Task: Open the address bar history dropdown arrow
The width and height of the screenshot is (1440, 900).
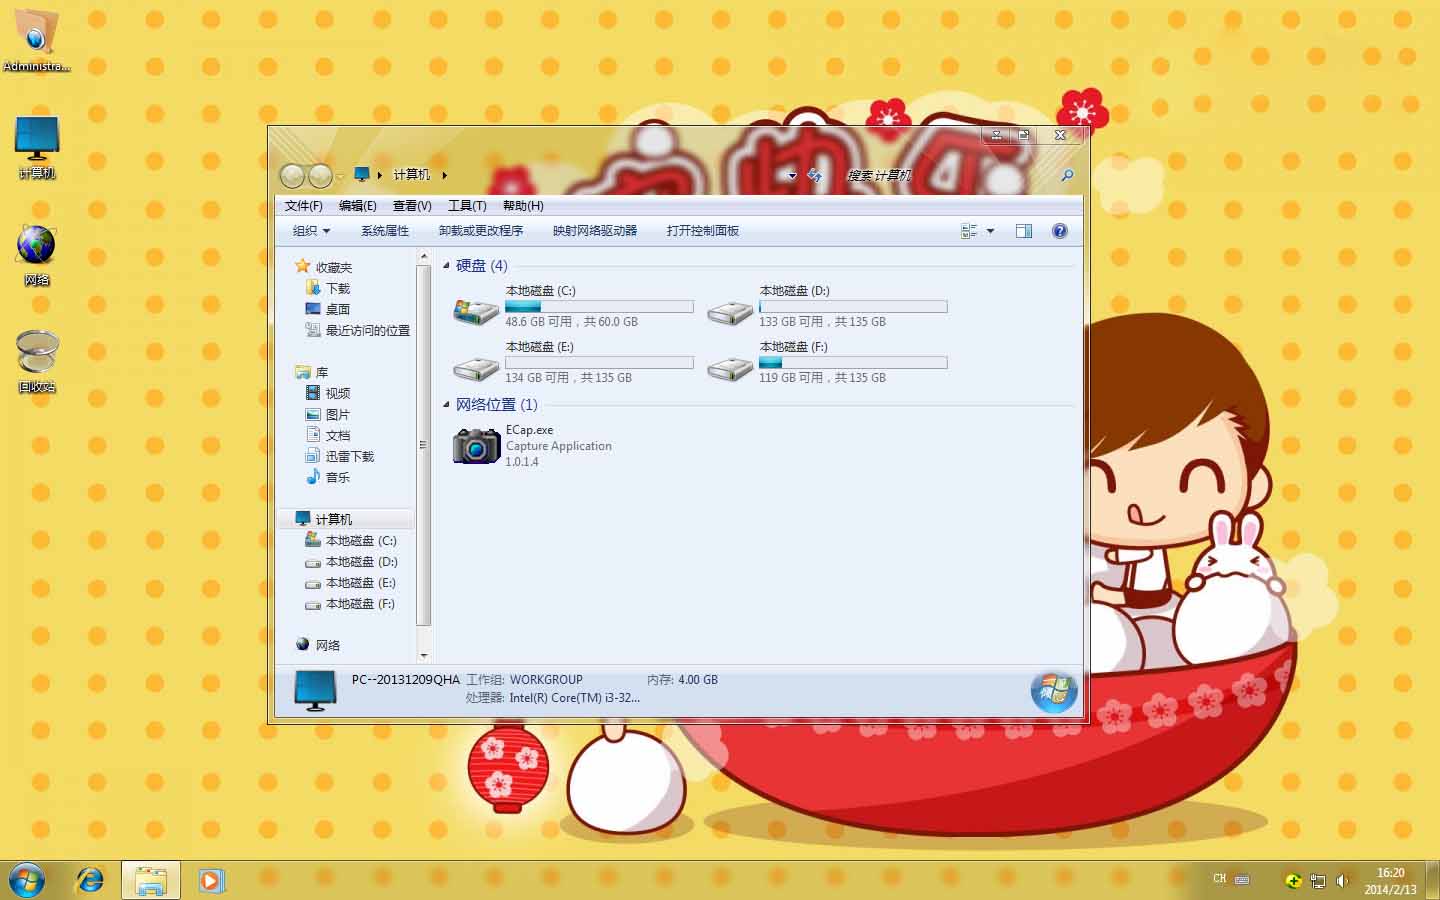Action: [792, 176]
